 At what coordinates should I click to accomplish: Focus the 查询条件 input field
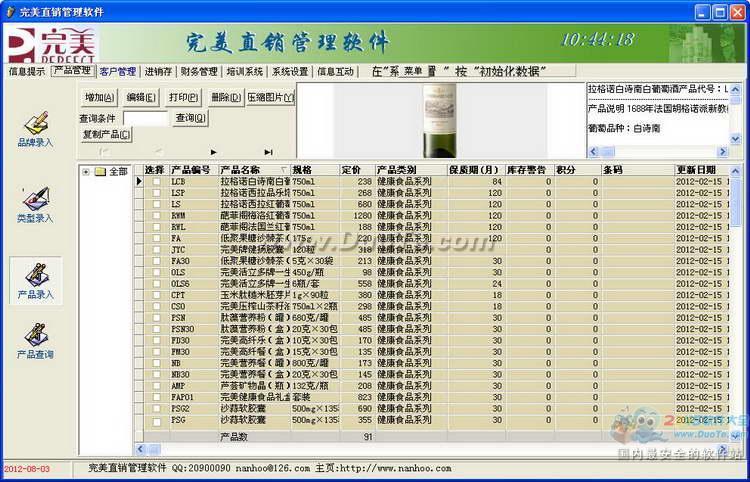pyautogui.click(x=145, y=118)
